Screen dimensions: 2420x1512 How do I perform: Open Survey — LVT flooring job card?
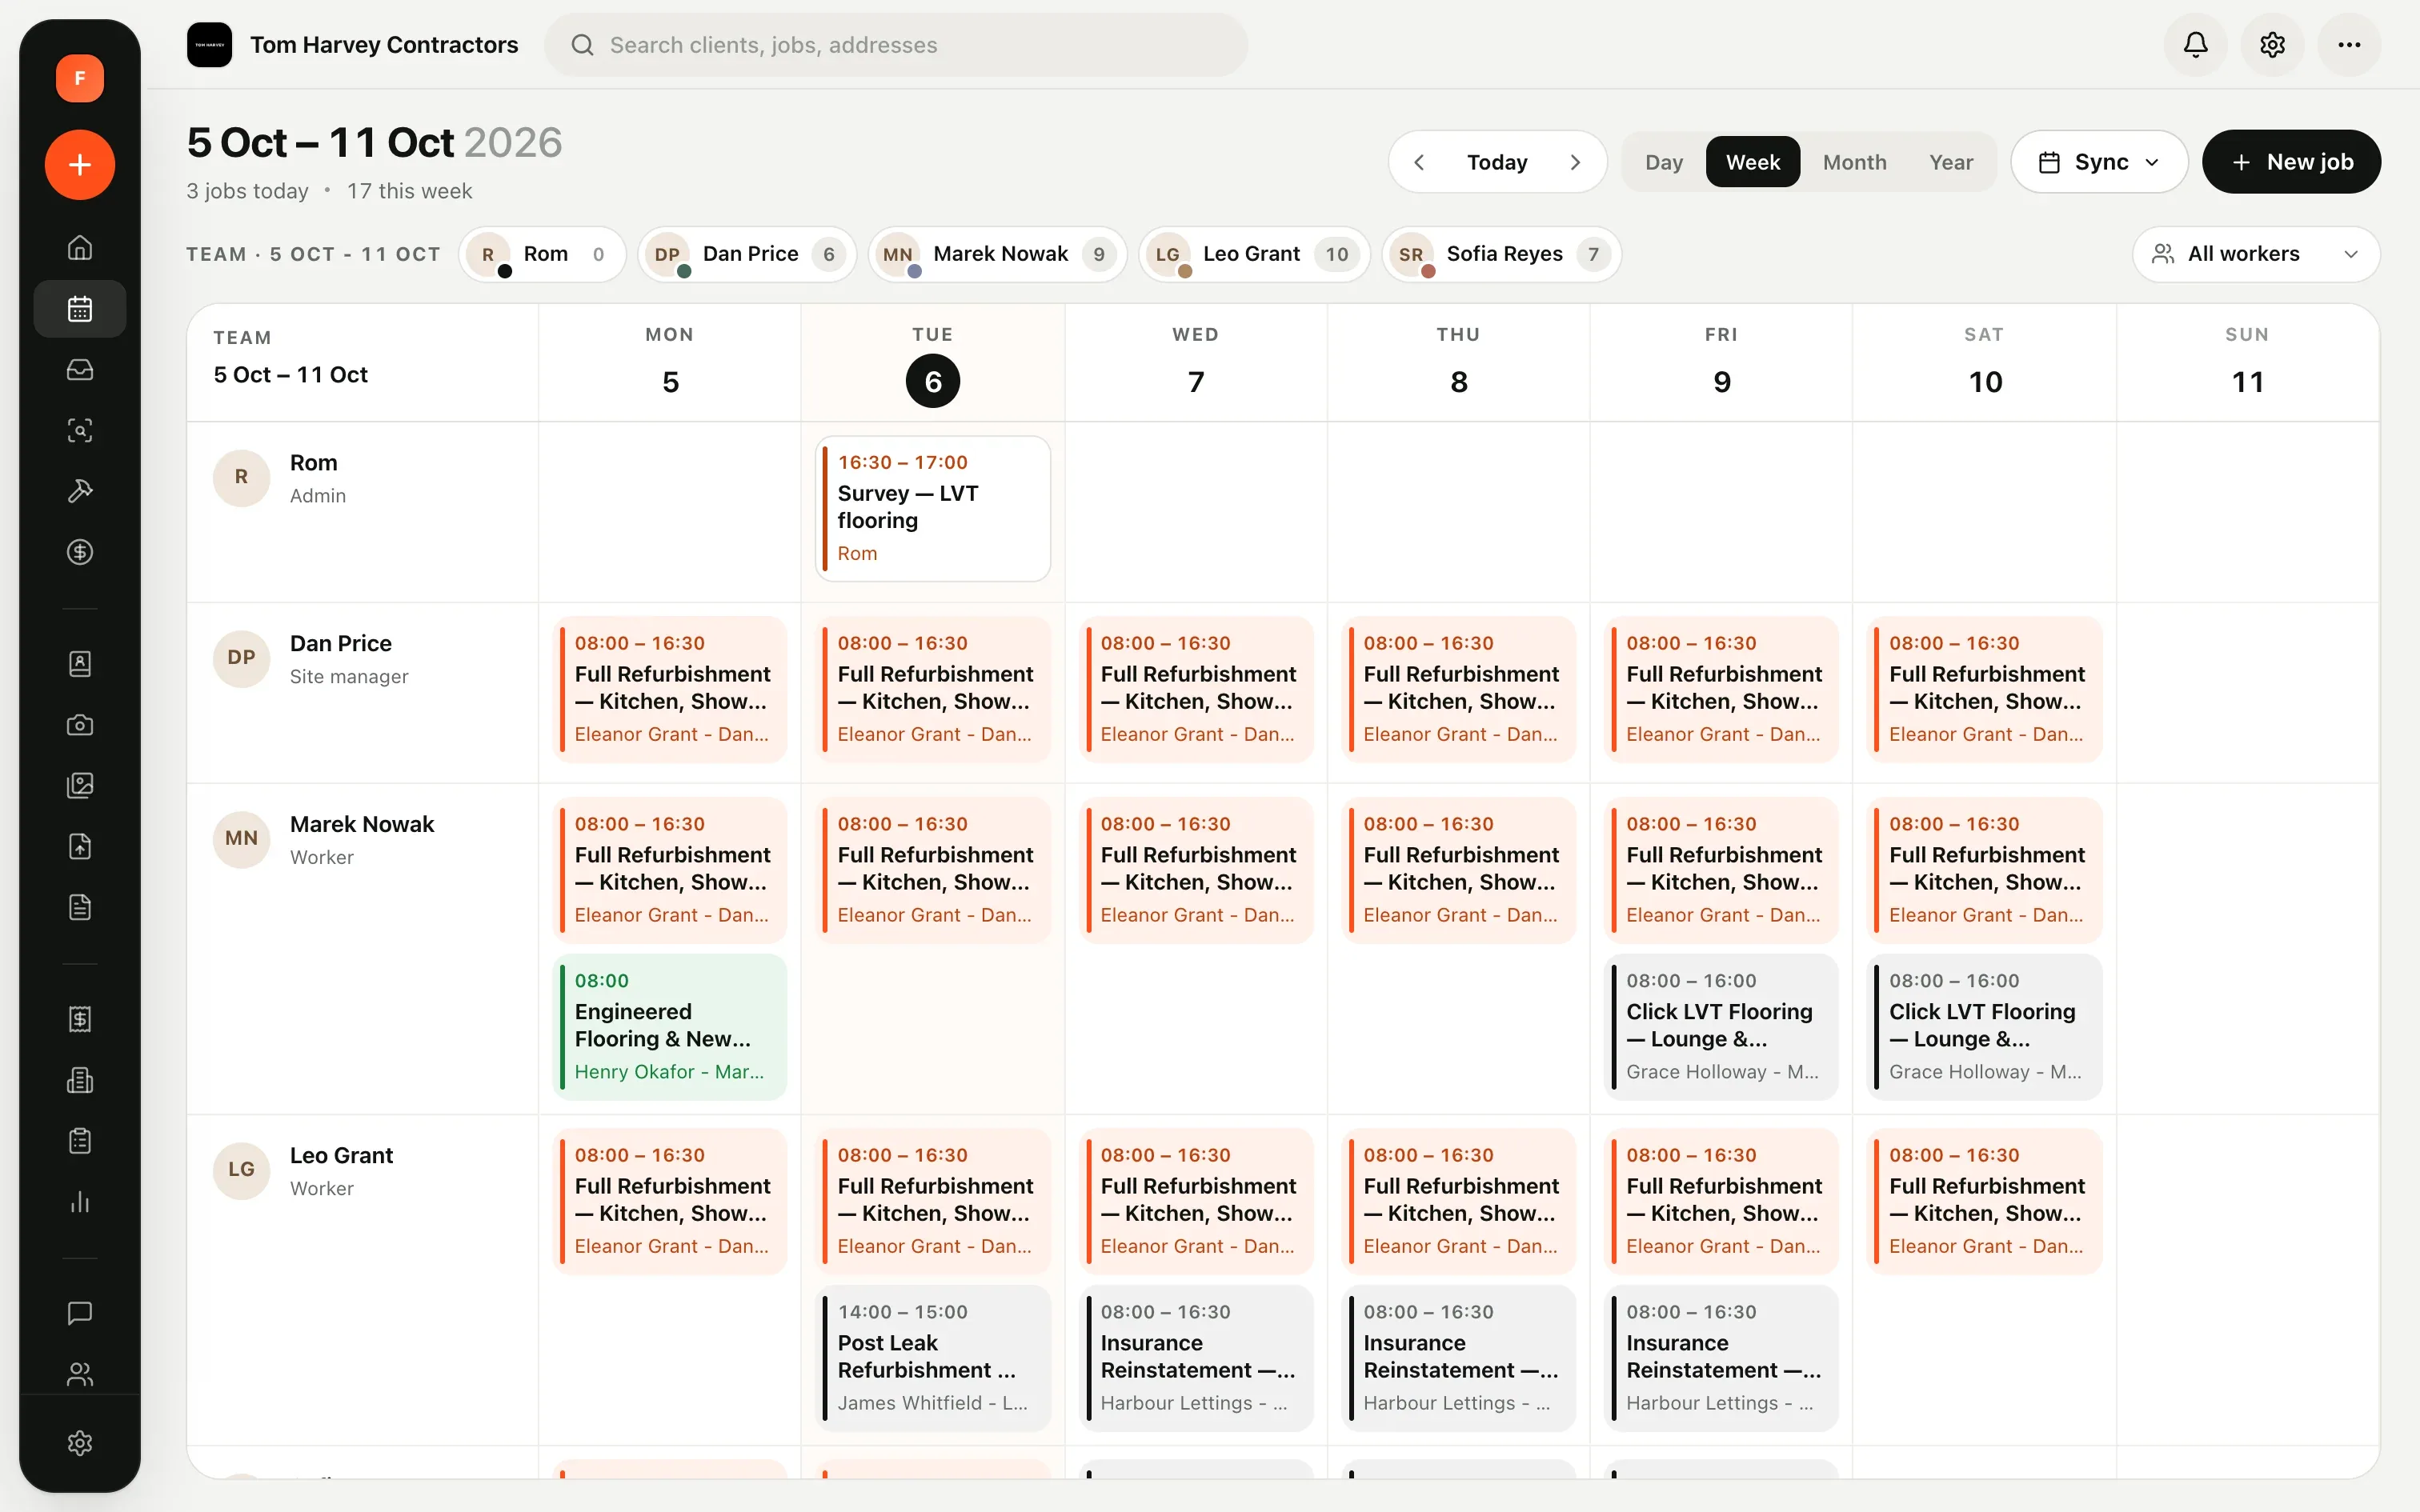933,508
